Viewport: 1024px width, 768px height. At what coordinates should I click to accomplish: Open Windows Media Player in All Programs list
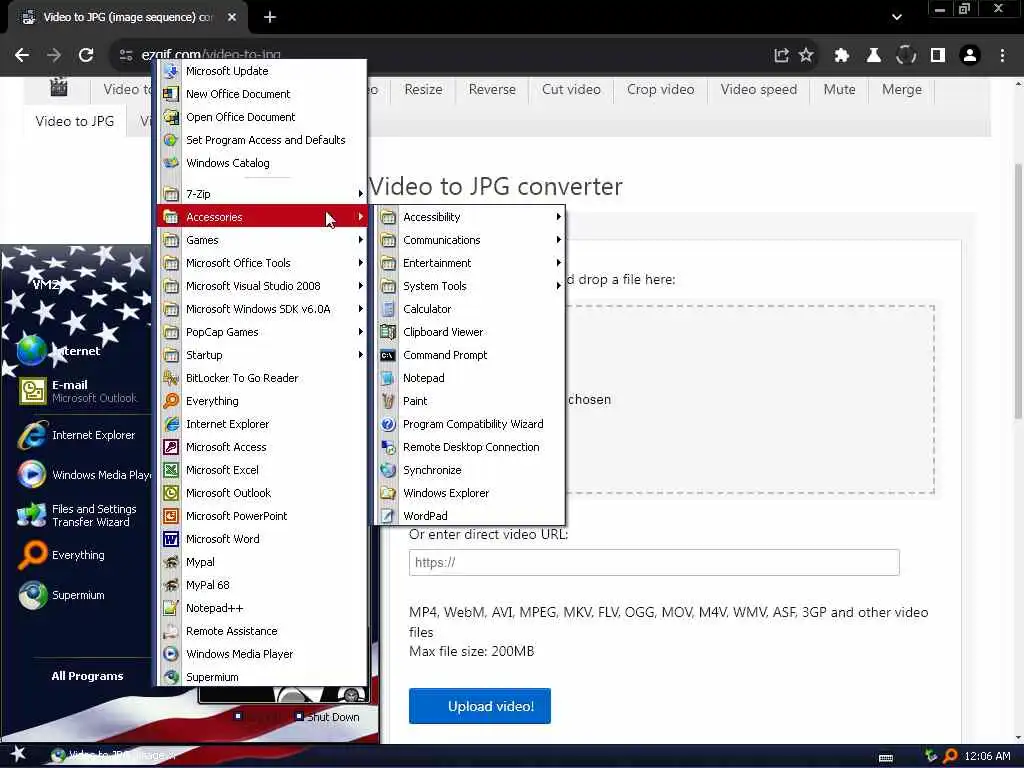262,654
